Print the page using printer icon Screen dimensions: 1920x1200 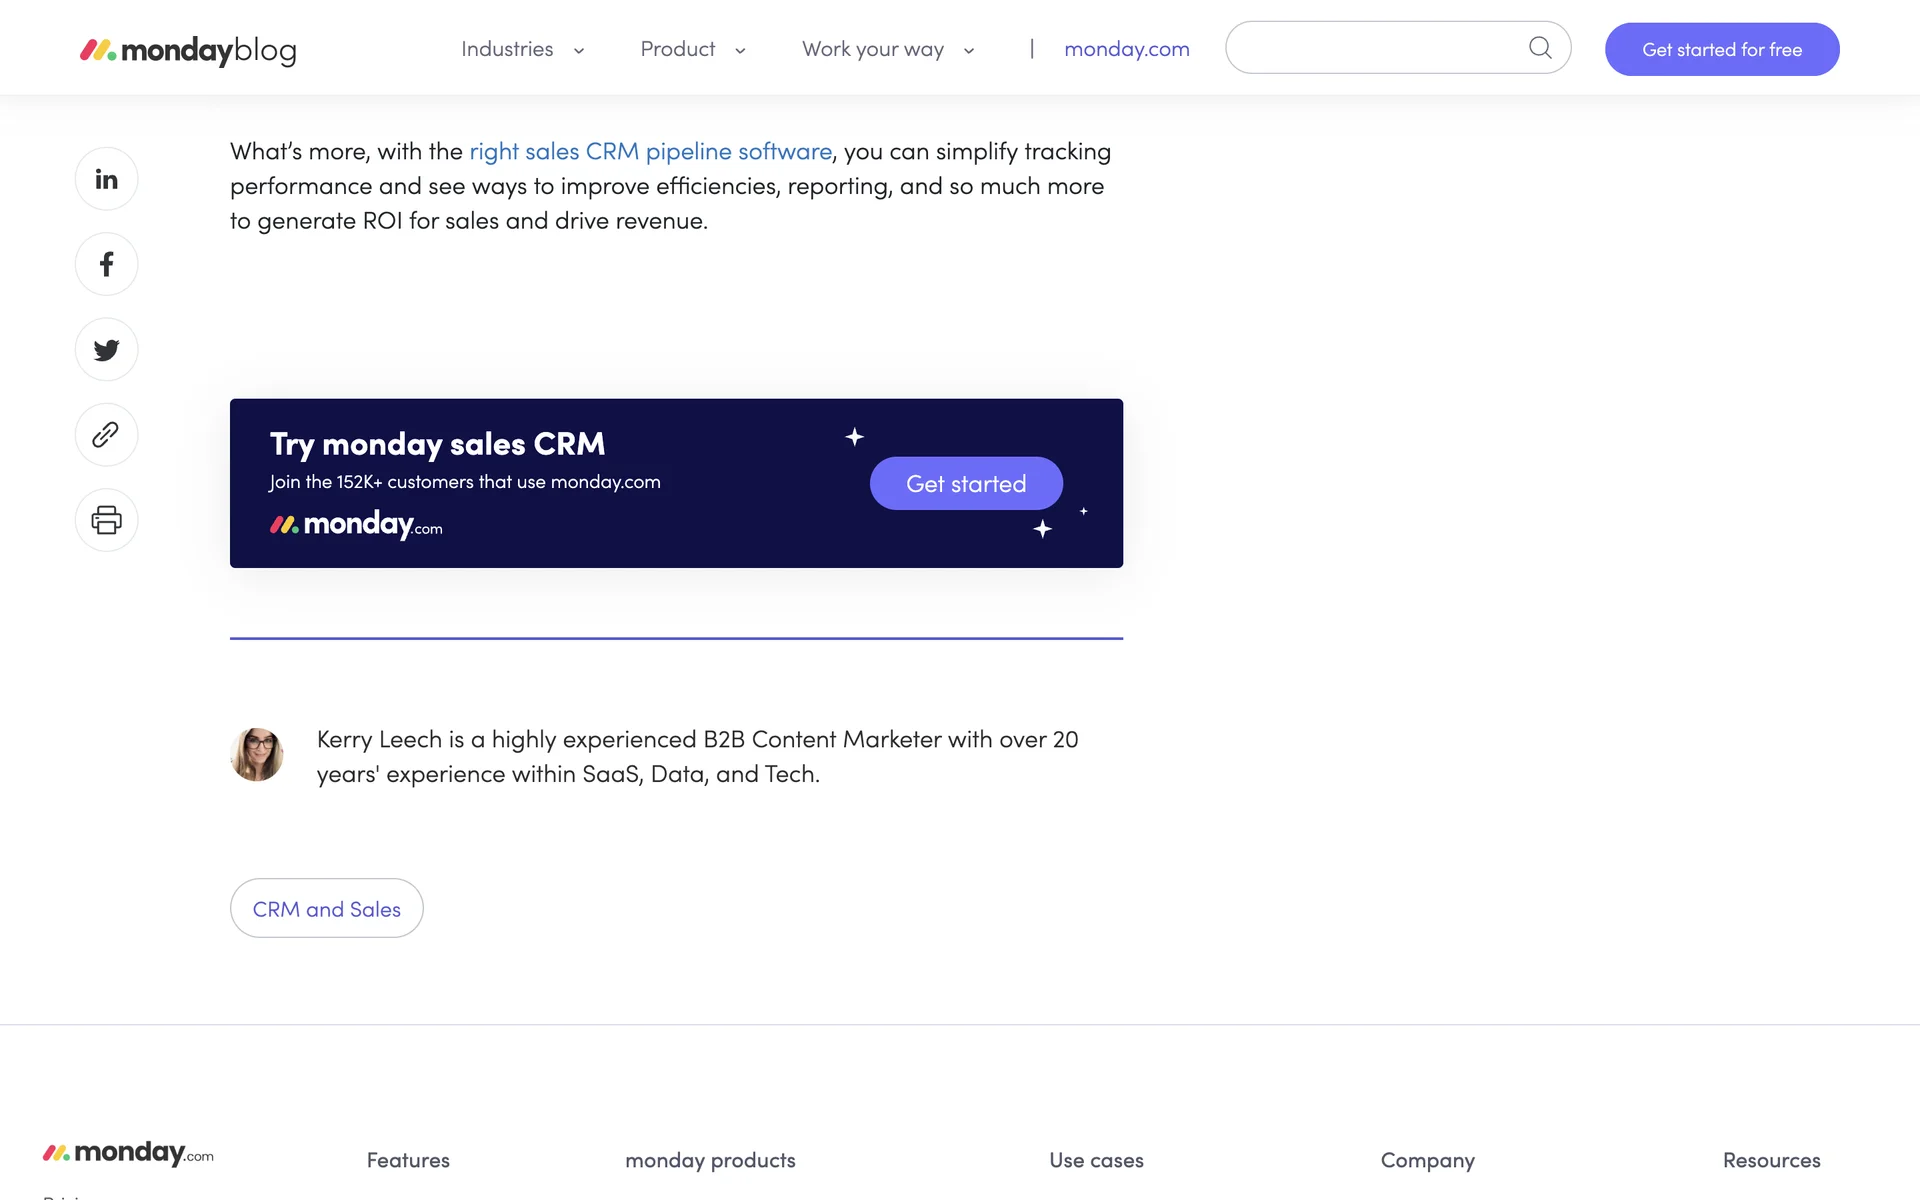(x=106, y=520)
